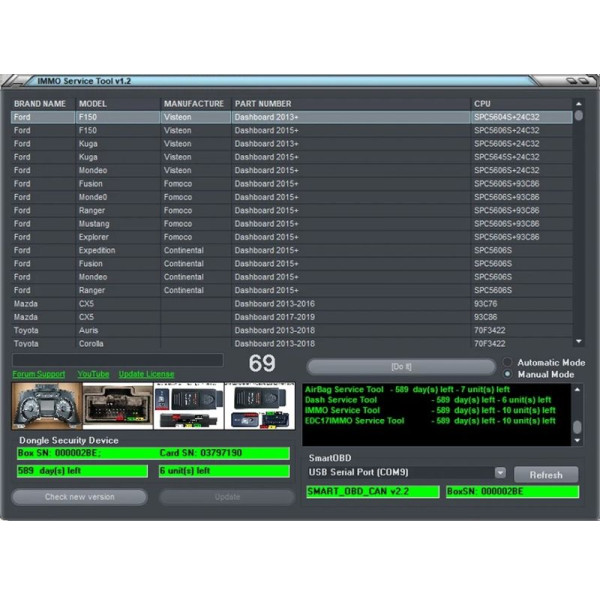Select Manual Mode radio button
This screenshot has width=600, height=596.
coord(508,374)
